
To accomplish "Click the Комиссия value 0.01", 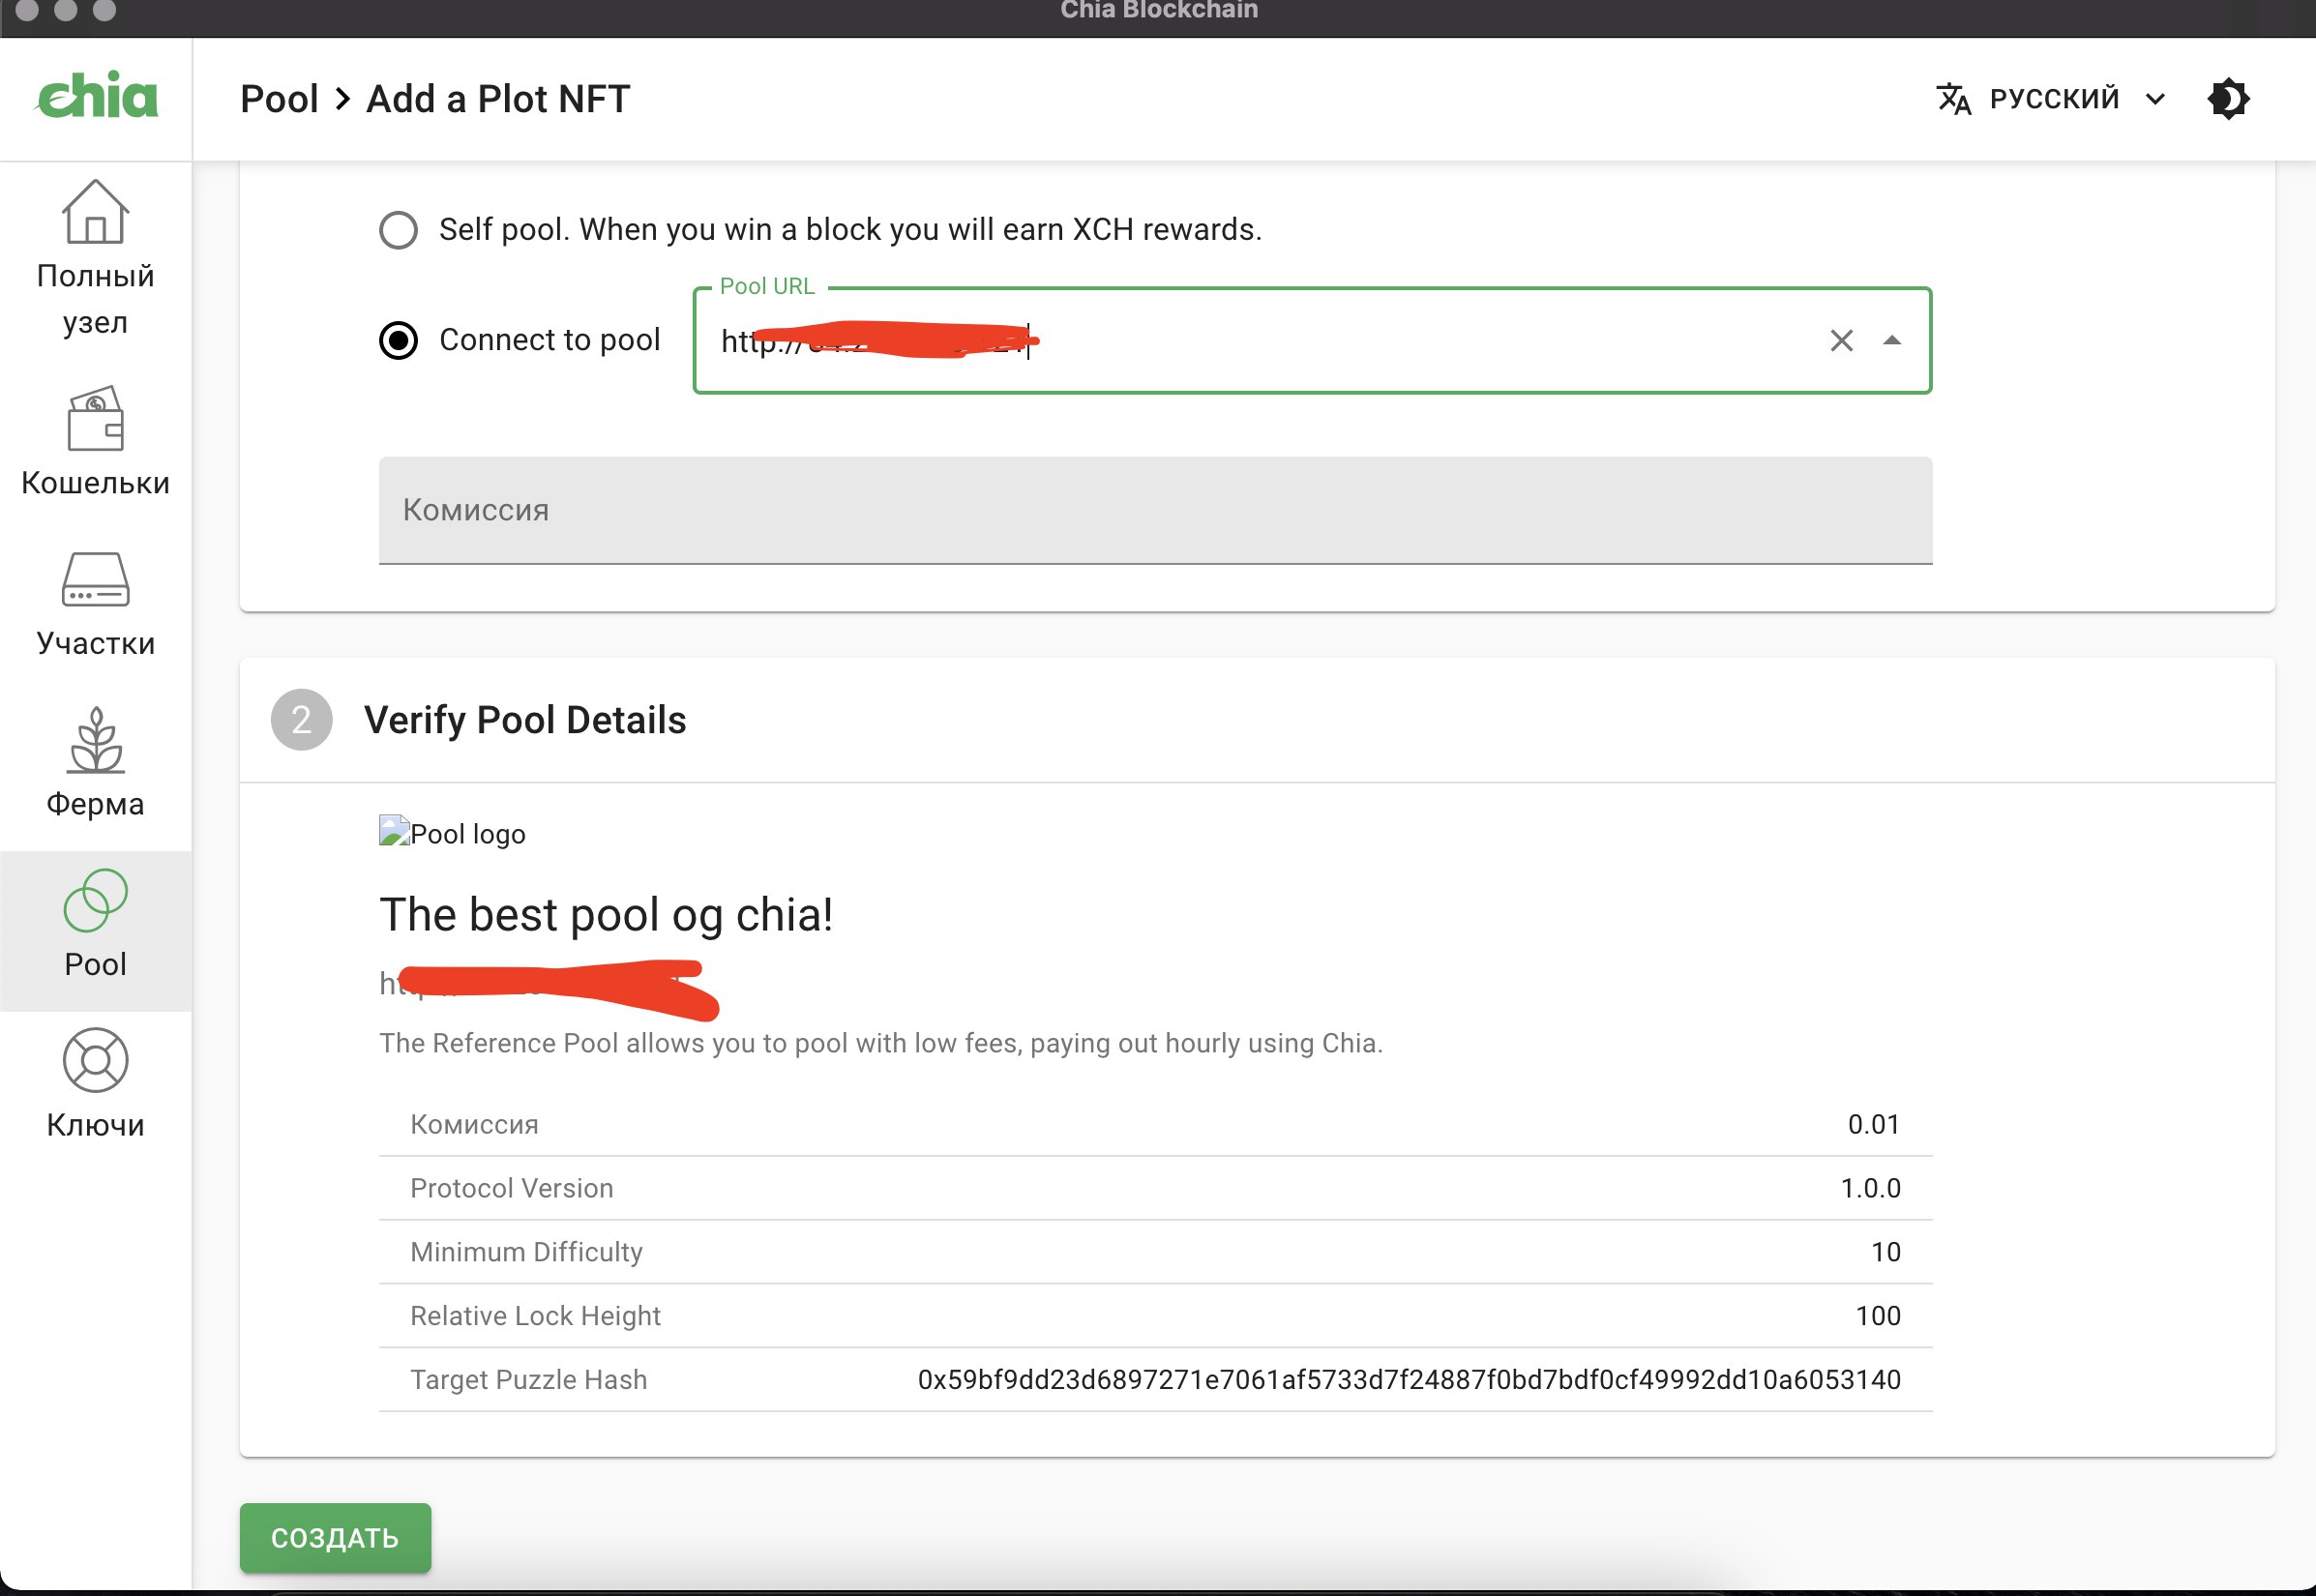I will 1873,1124.
